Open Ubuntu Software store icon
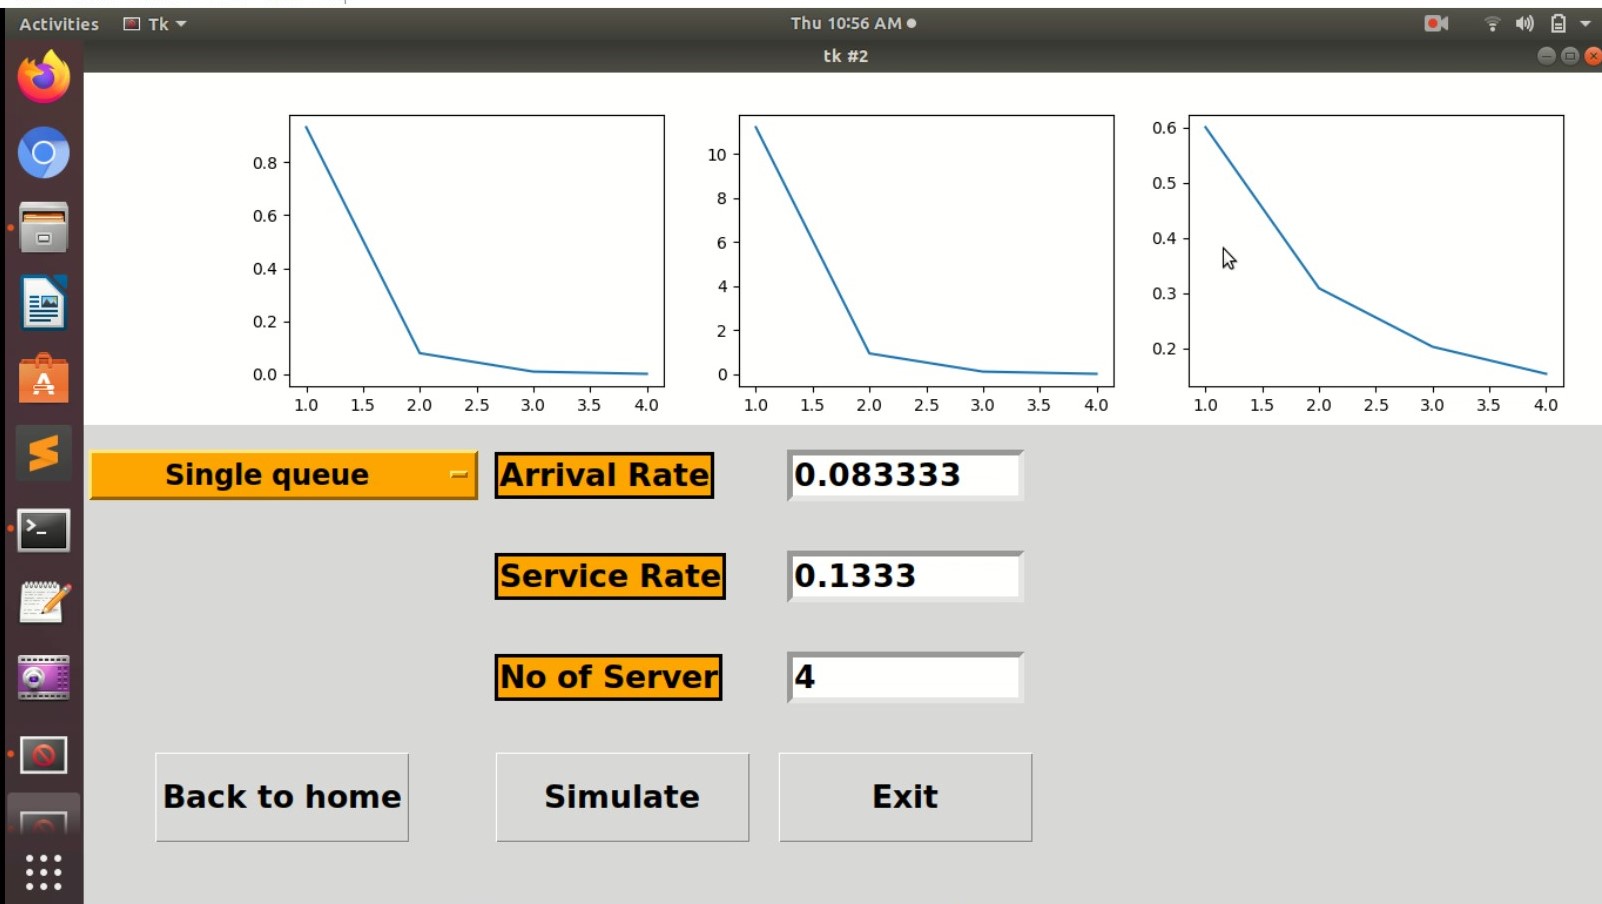The width and height of the screenshot is (1602, 904). click(x=43, y=379)
